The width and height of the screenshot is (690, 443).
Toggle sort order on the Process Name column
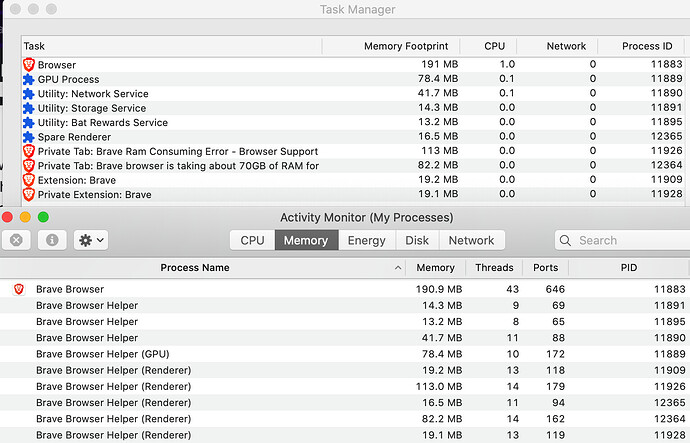click(195, 267)
